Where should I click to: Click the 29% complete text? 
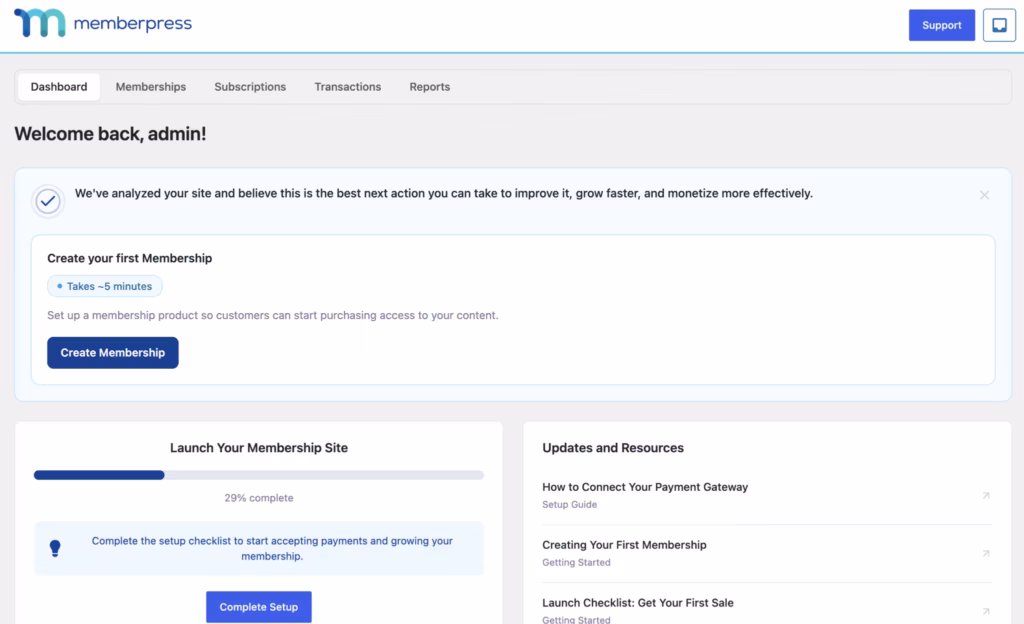[259, 498]
